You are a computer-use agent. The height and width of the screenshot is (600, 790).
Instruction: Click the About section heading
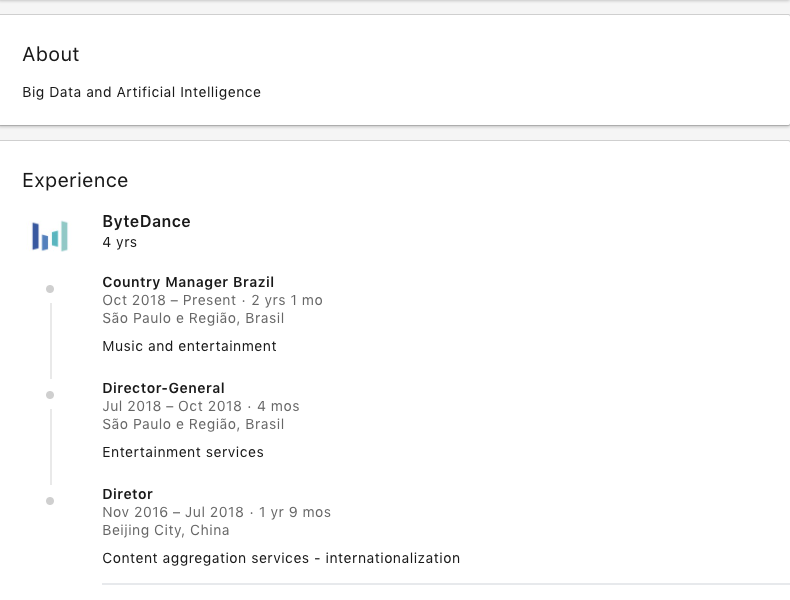tap(51, 55)
